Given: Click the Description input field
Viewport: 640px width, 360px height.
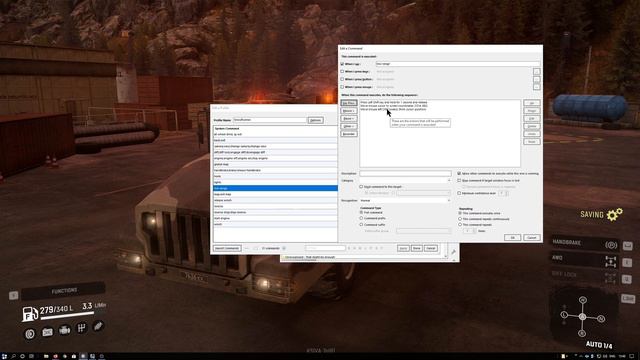Looking at the screenshot, I should tap(405, 173).
